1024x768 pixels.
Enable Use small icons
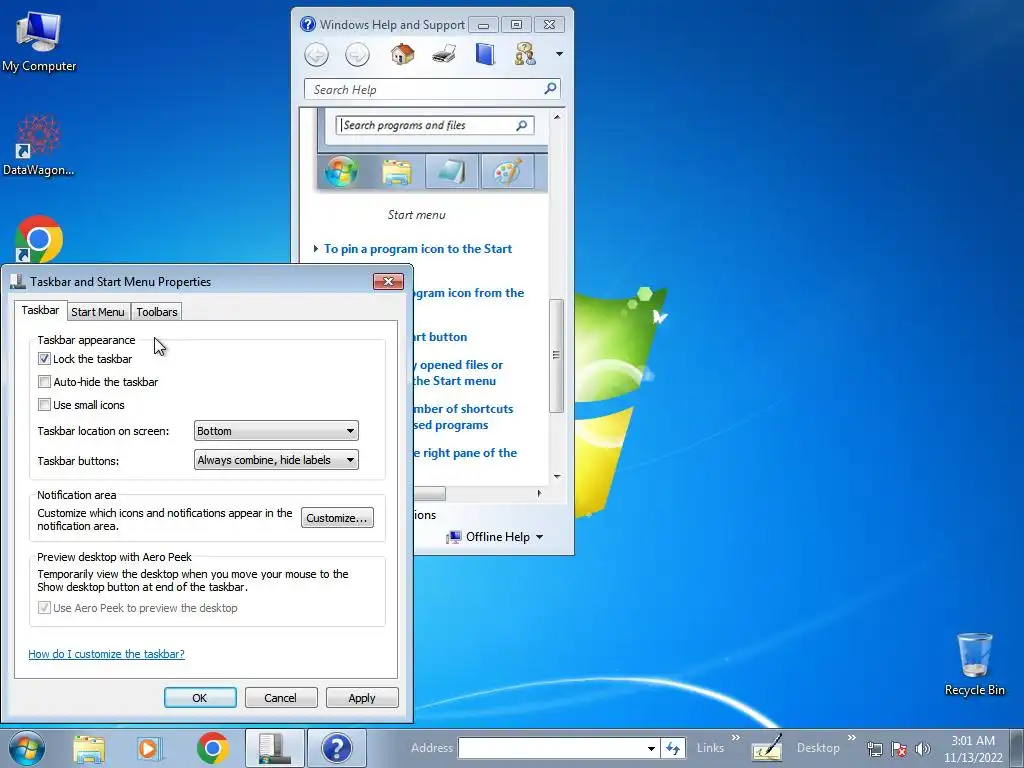pos(44,404)
